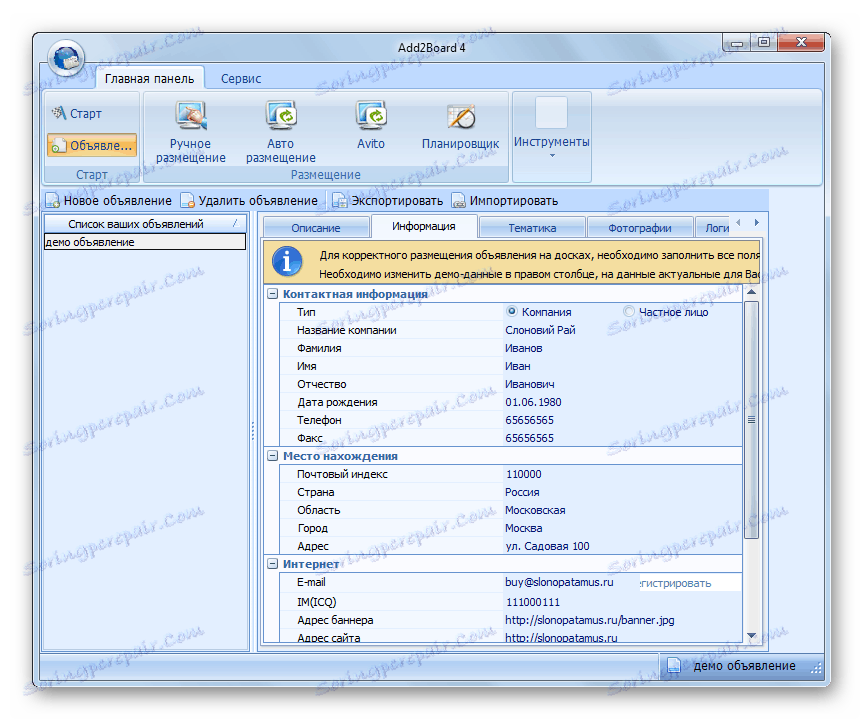864x720 pixels.
Task: Switch to the Сервис ribbon tab
Action: pyautogui.click(x=241, y=79)
